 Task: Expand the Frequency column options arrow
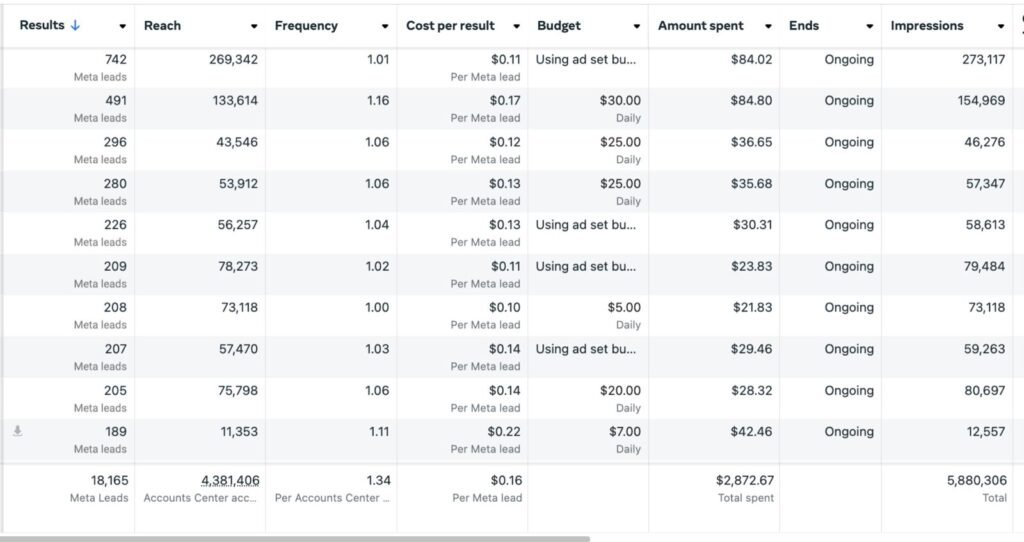385,27
